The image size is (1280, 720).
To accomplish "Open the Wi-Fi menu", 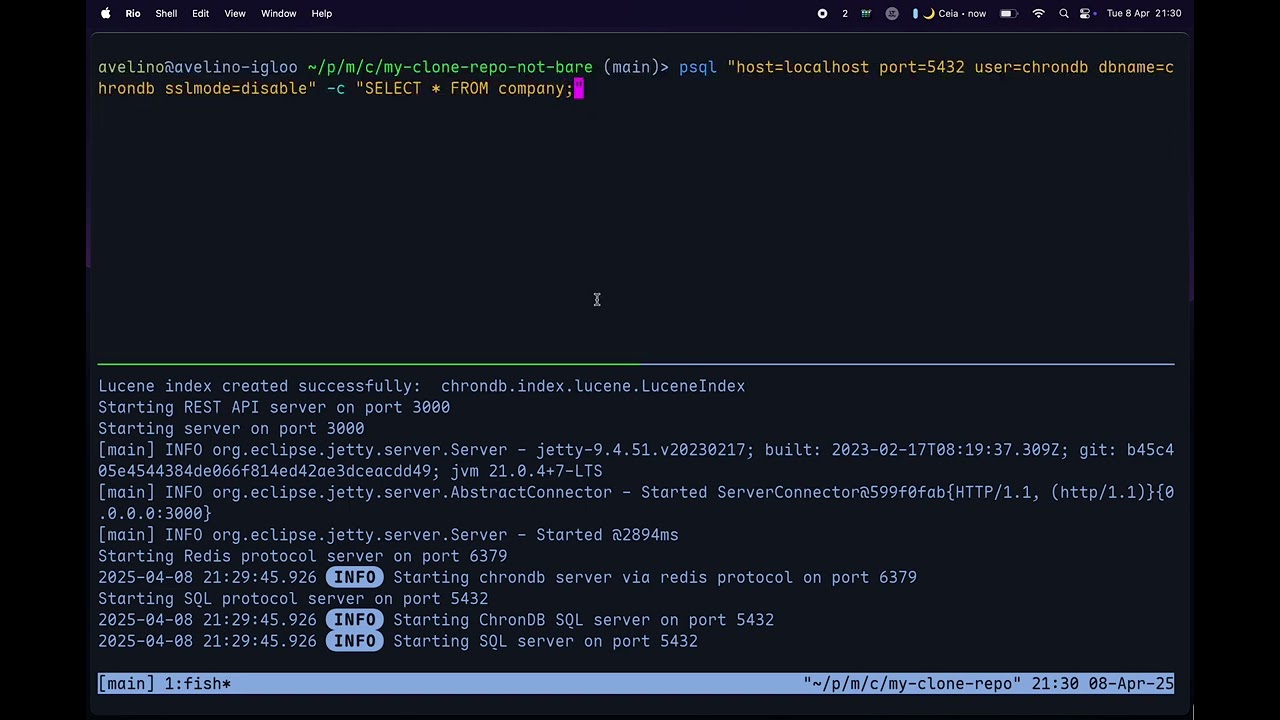I will pos(1039,13).
